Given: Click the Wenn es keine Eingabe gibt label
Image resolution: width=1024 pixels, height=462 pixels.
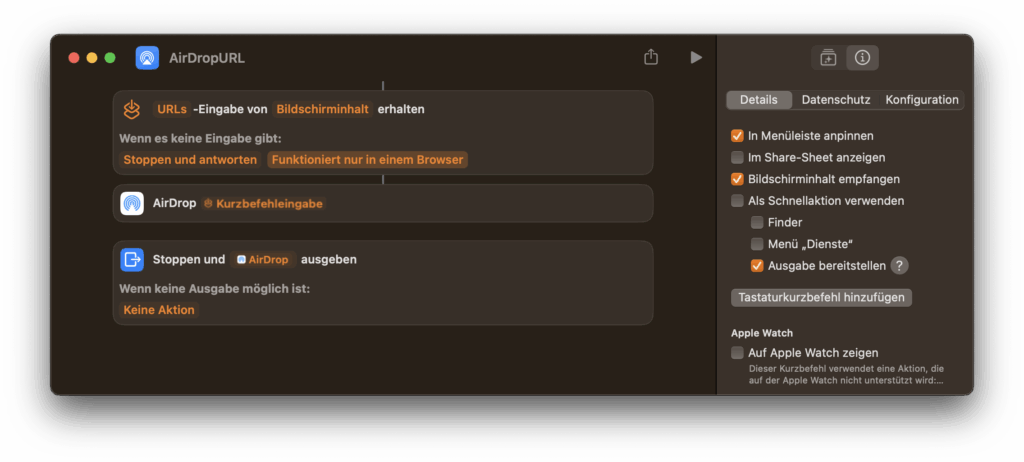Looking at the screenshot, I should pyautogui.click(x=200, y=139).
